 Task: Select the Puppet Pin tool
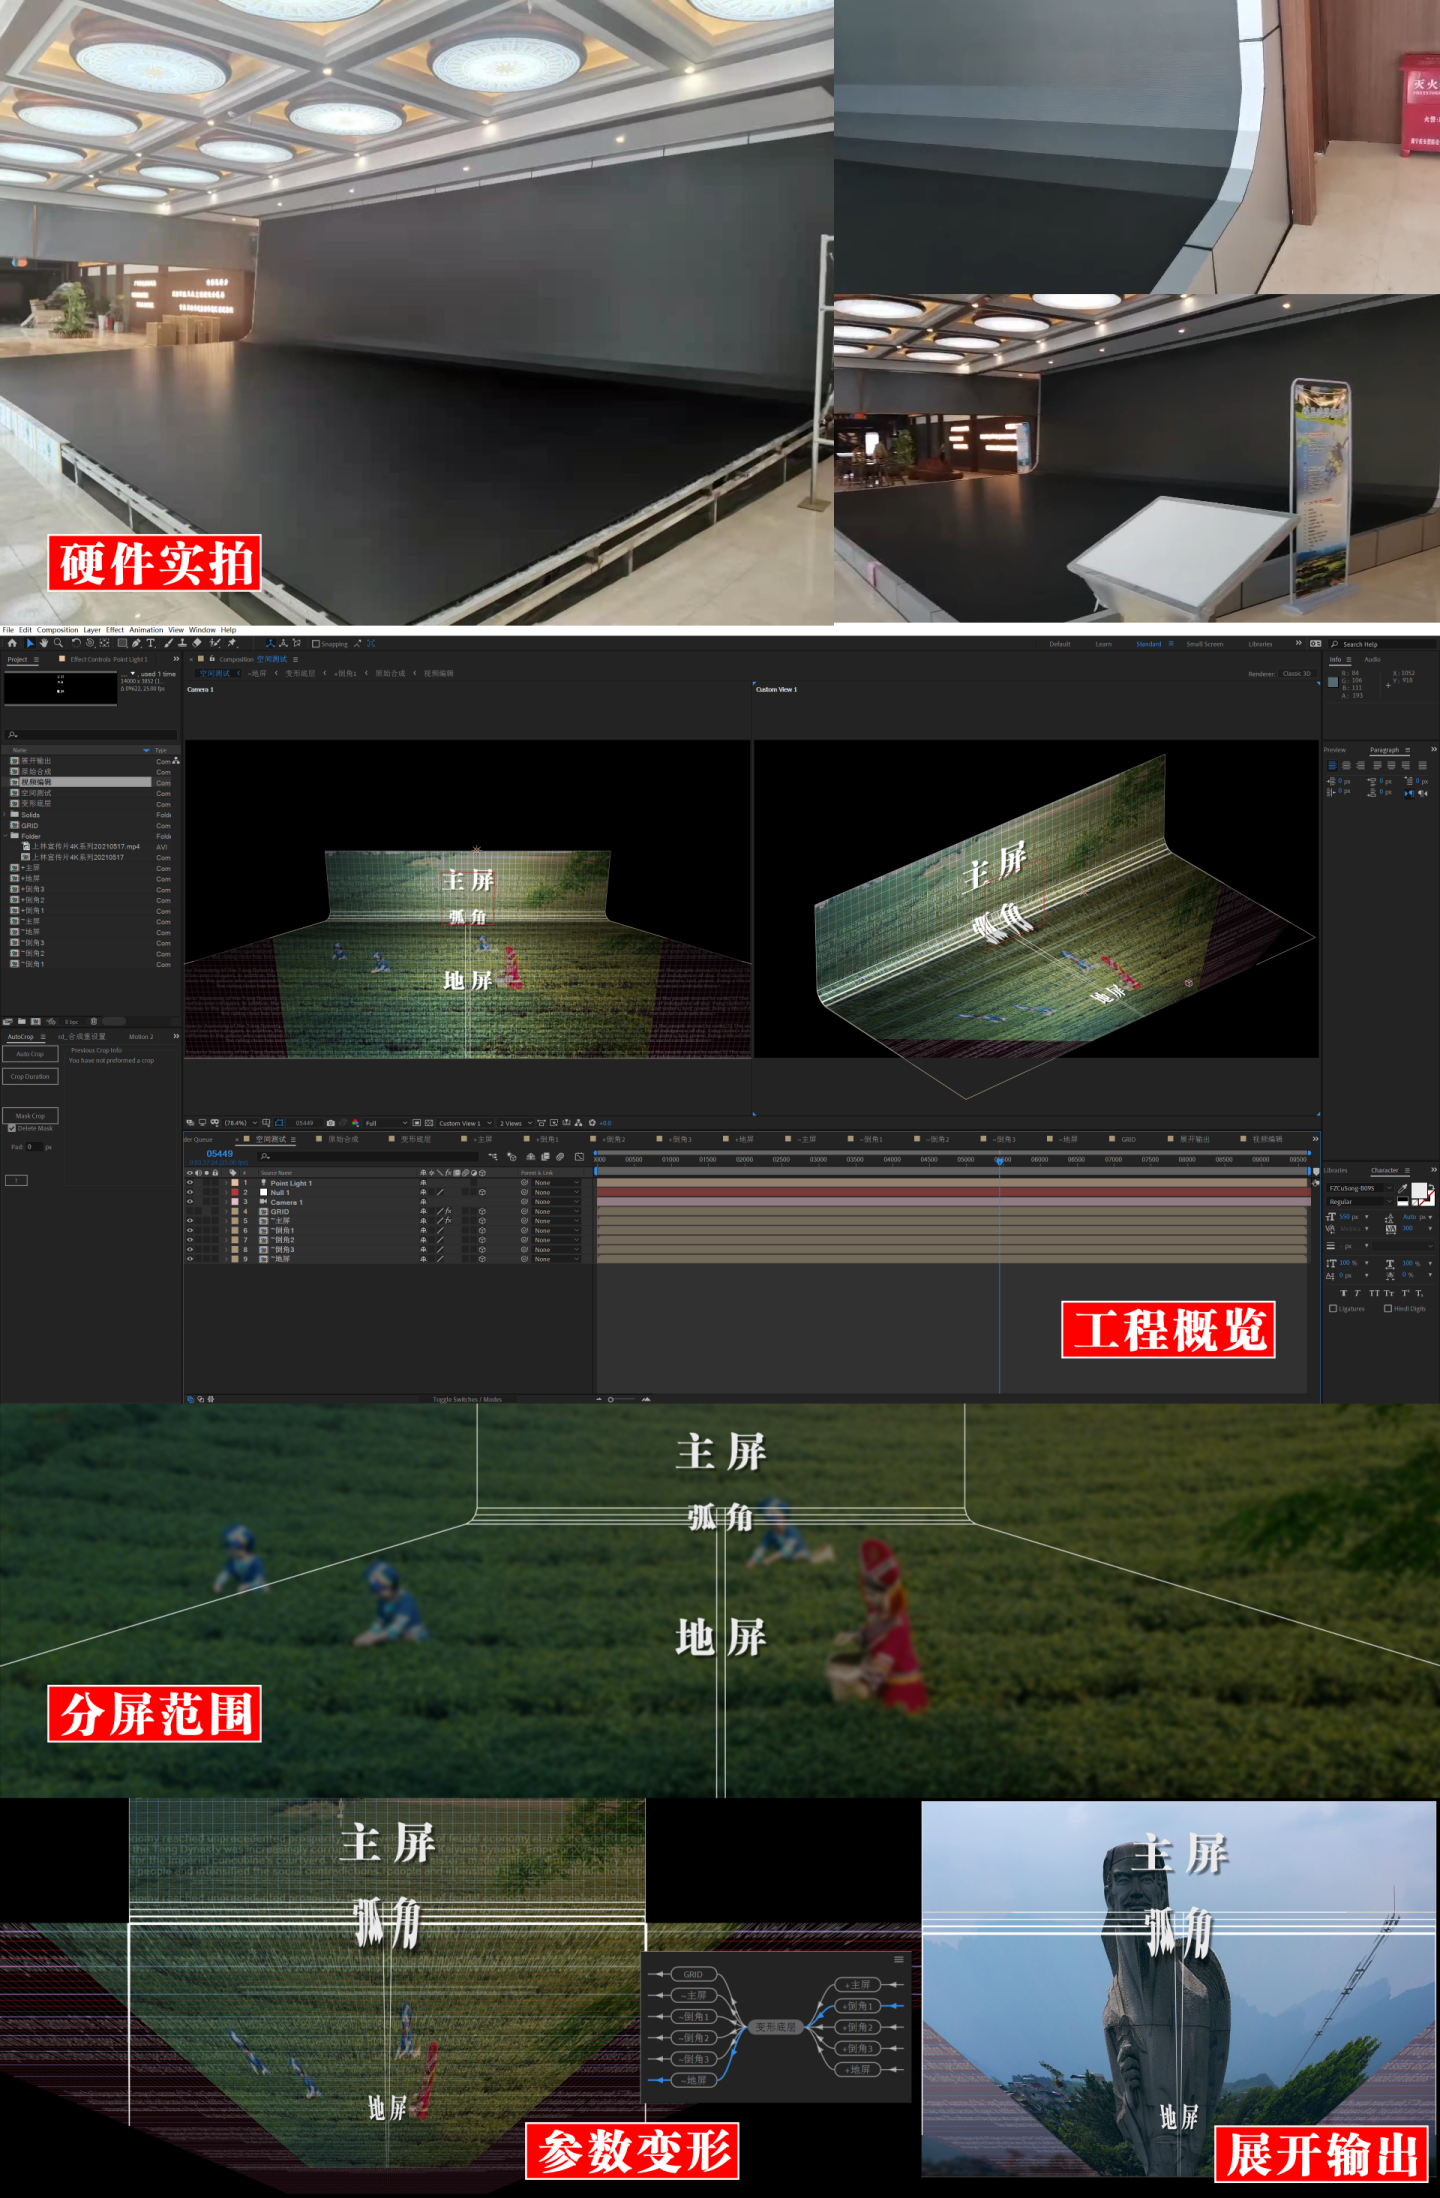(x=232, y=643)
